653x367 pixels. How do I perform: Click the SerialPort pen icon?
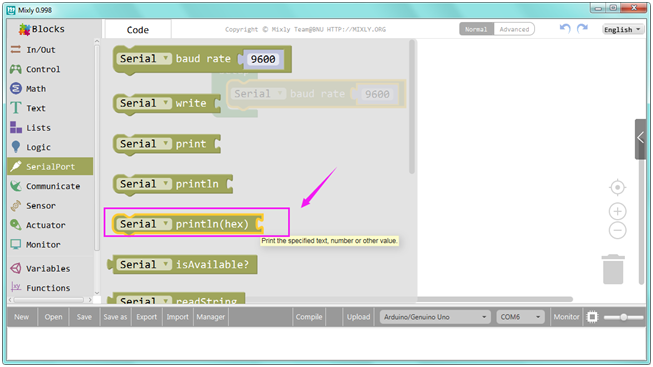(x=15, y=166)
